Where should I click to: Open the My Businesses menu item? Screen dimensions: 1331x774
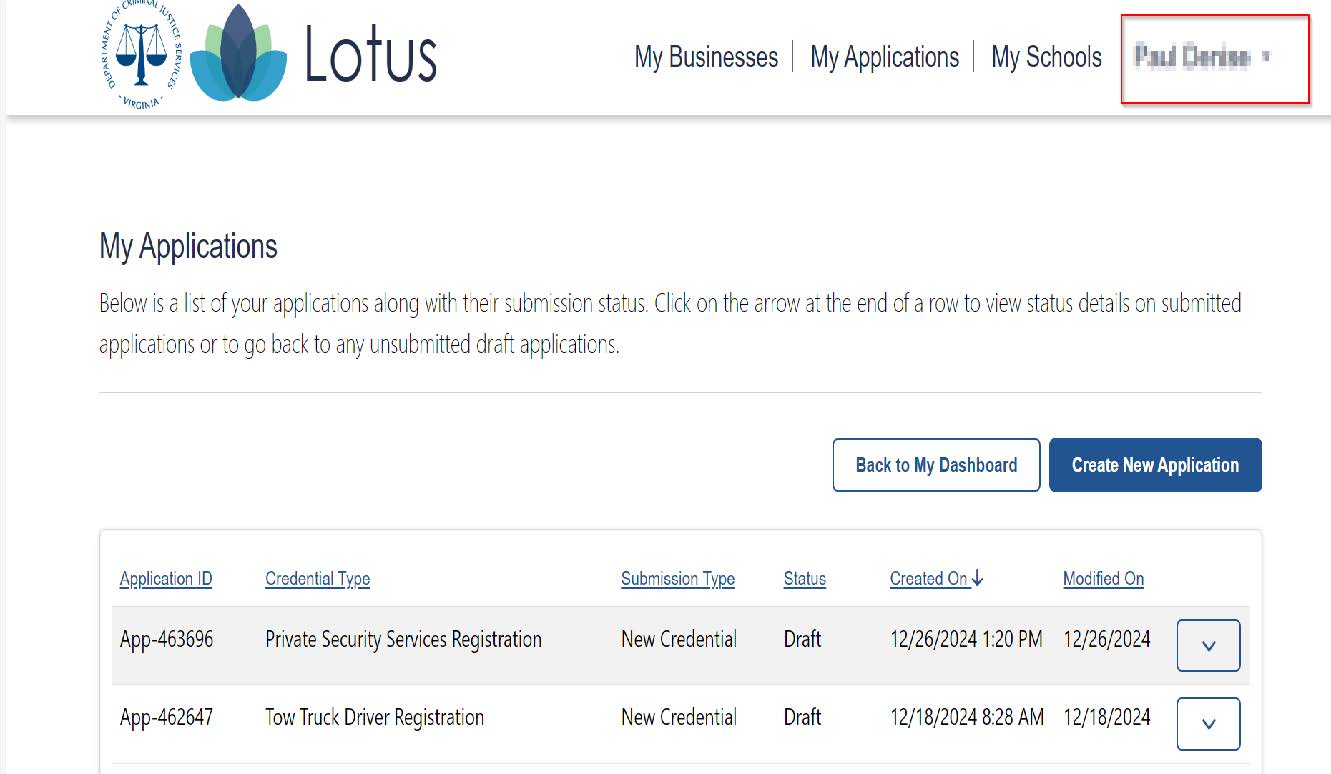(x=706, y=58)
